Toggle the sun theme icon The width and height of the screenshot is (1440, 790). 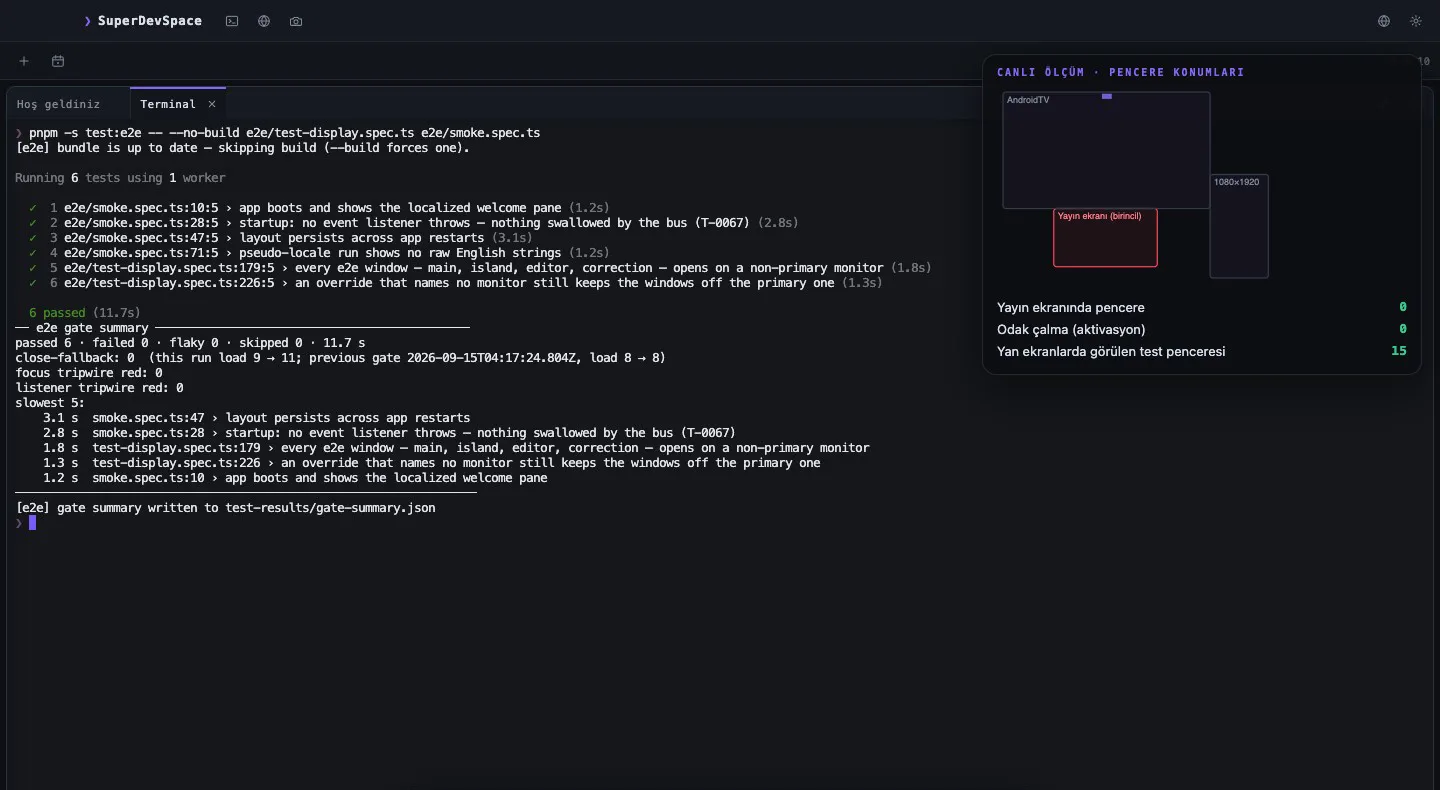[x=1416, y=21]
